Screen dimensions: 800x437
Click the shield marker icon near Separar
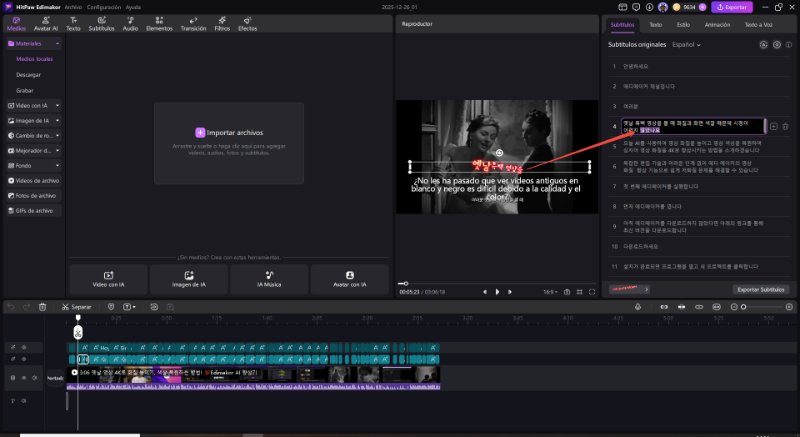(111, 307)
